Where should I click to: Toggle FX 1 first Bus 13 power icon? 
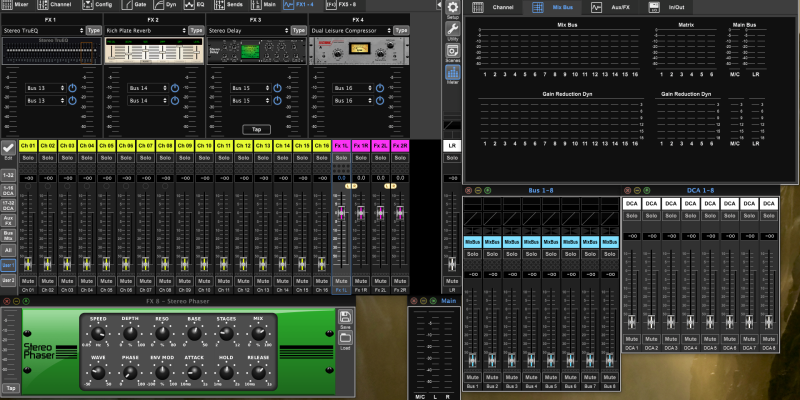72,89
